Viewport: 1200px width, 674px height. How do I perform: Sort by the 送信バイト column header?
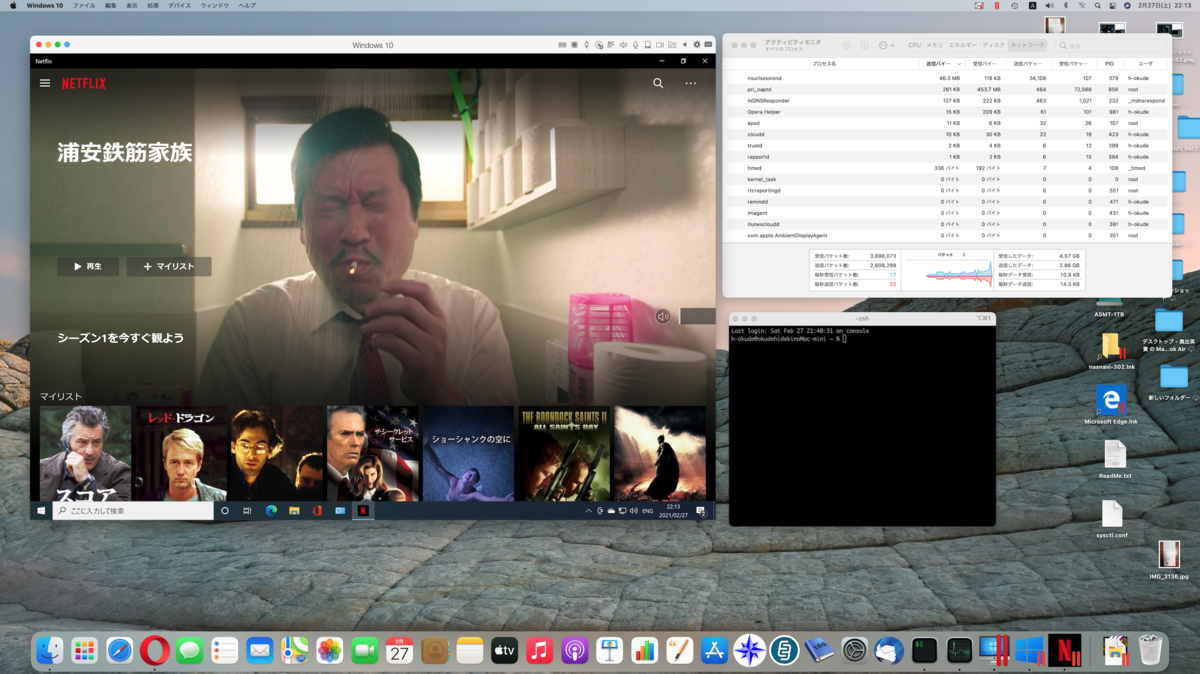tap(940, 64)
